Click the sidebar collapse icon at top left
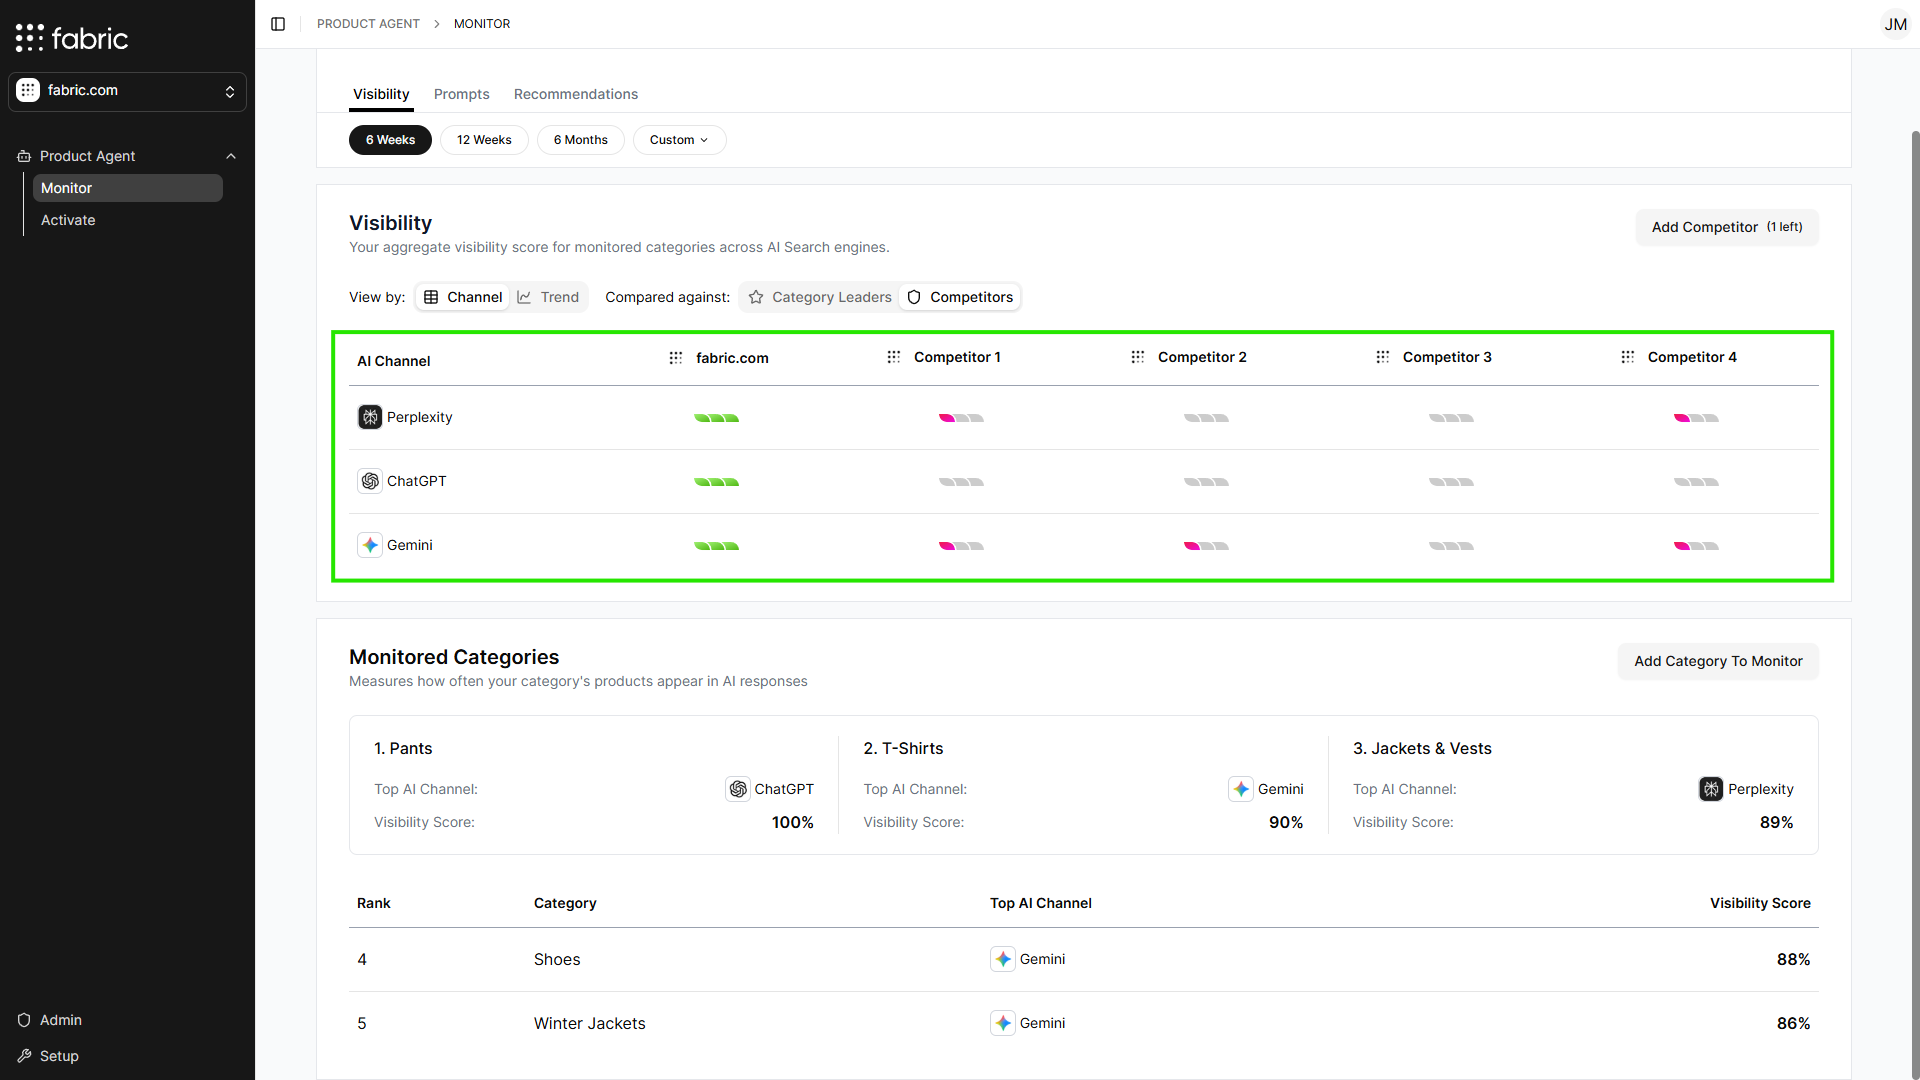1920x1080 pixels. pos(278,23)
